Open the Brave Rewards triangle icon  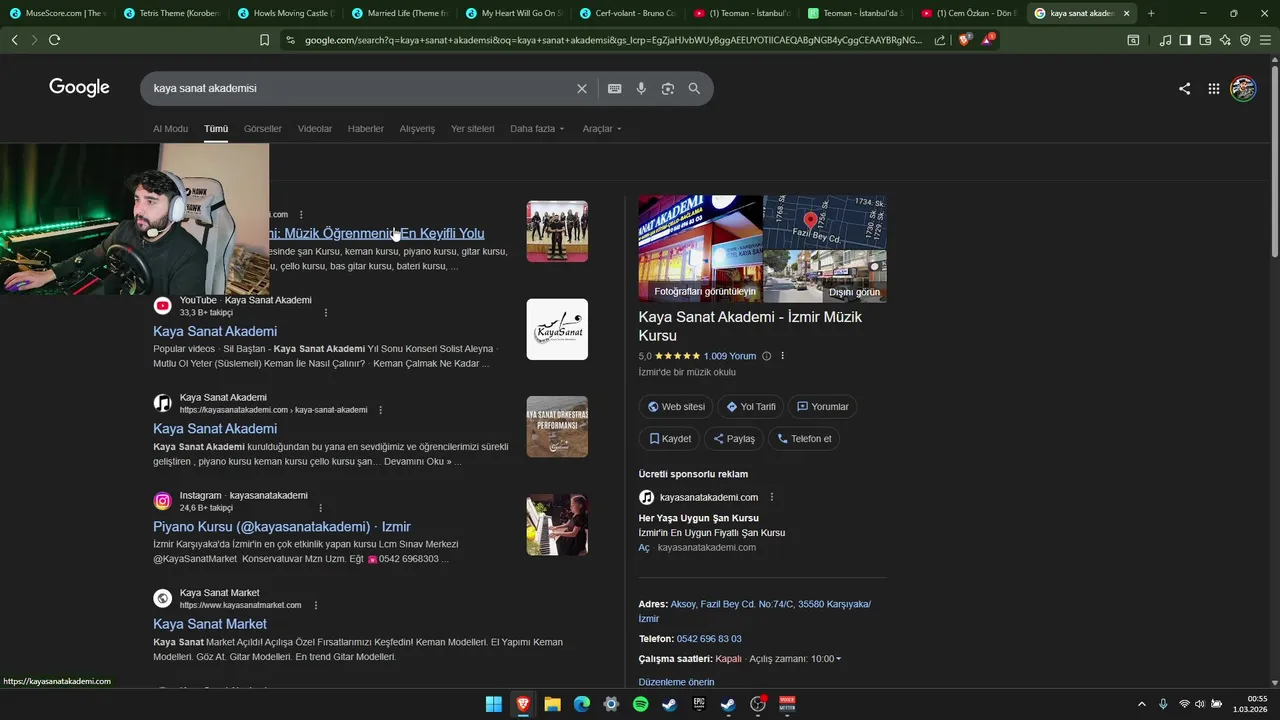pyautogui.click(x=989, y=39)
